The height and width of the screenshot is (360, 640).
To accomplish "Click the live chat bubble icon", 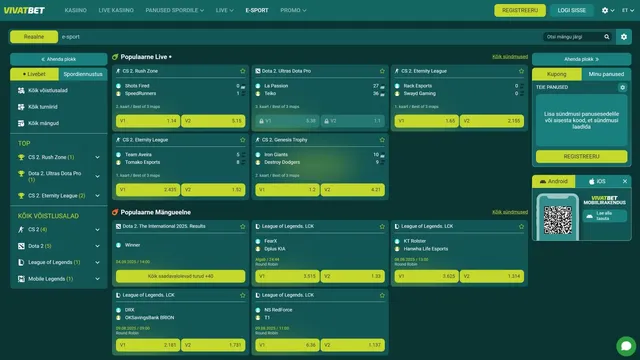I will click(626, 346).
